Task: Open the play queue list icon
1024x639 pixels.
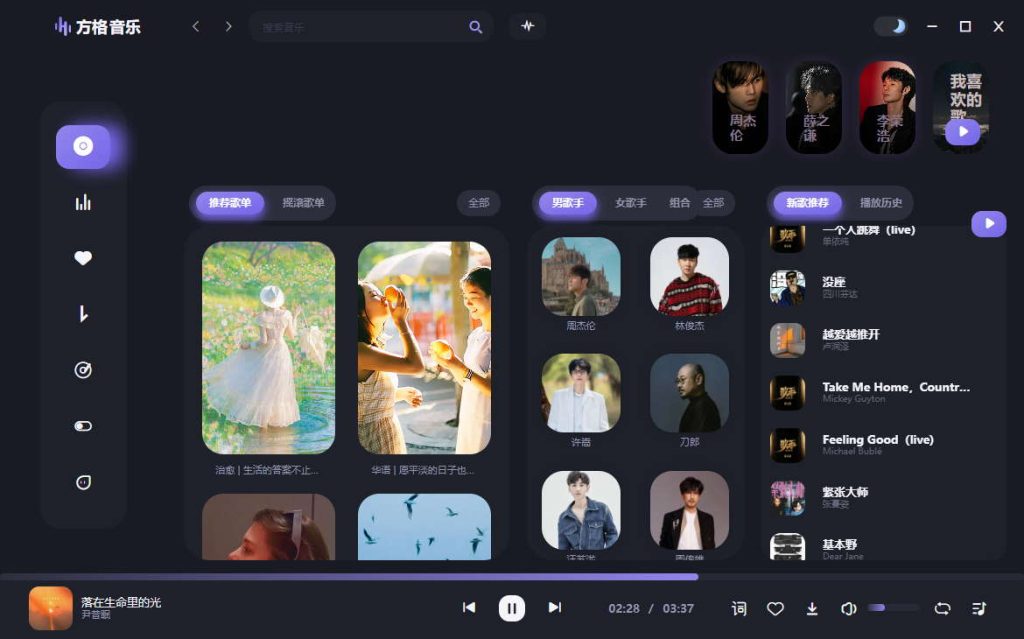Action: pyautogui.click(x=978, y=609)
